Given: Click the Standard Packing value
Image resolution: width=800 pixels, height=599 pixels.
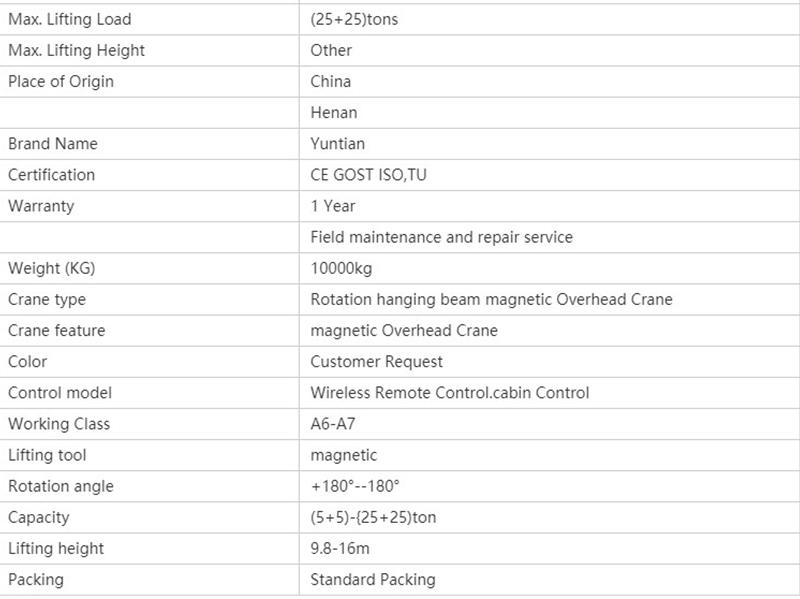Looking at the screenshot, I should 373,580.
